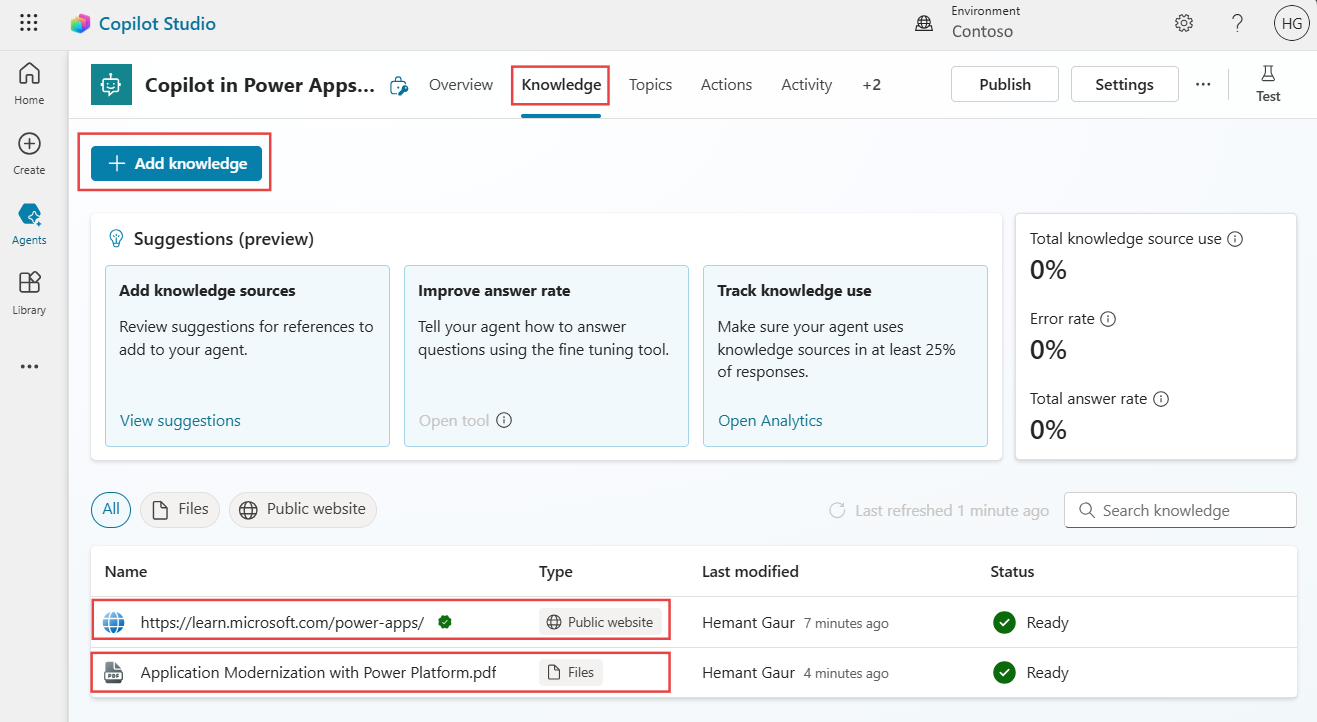
Task: Click the 'Last refreshed 1 minute ago' text
Action: [952, 510]
